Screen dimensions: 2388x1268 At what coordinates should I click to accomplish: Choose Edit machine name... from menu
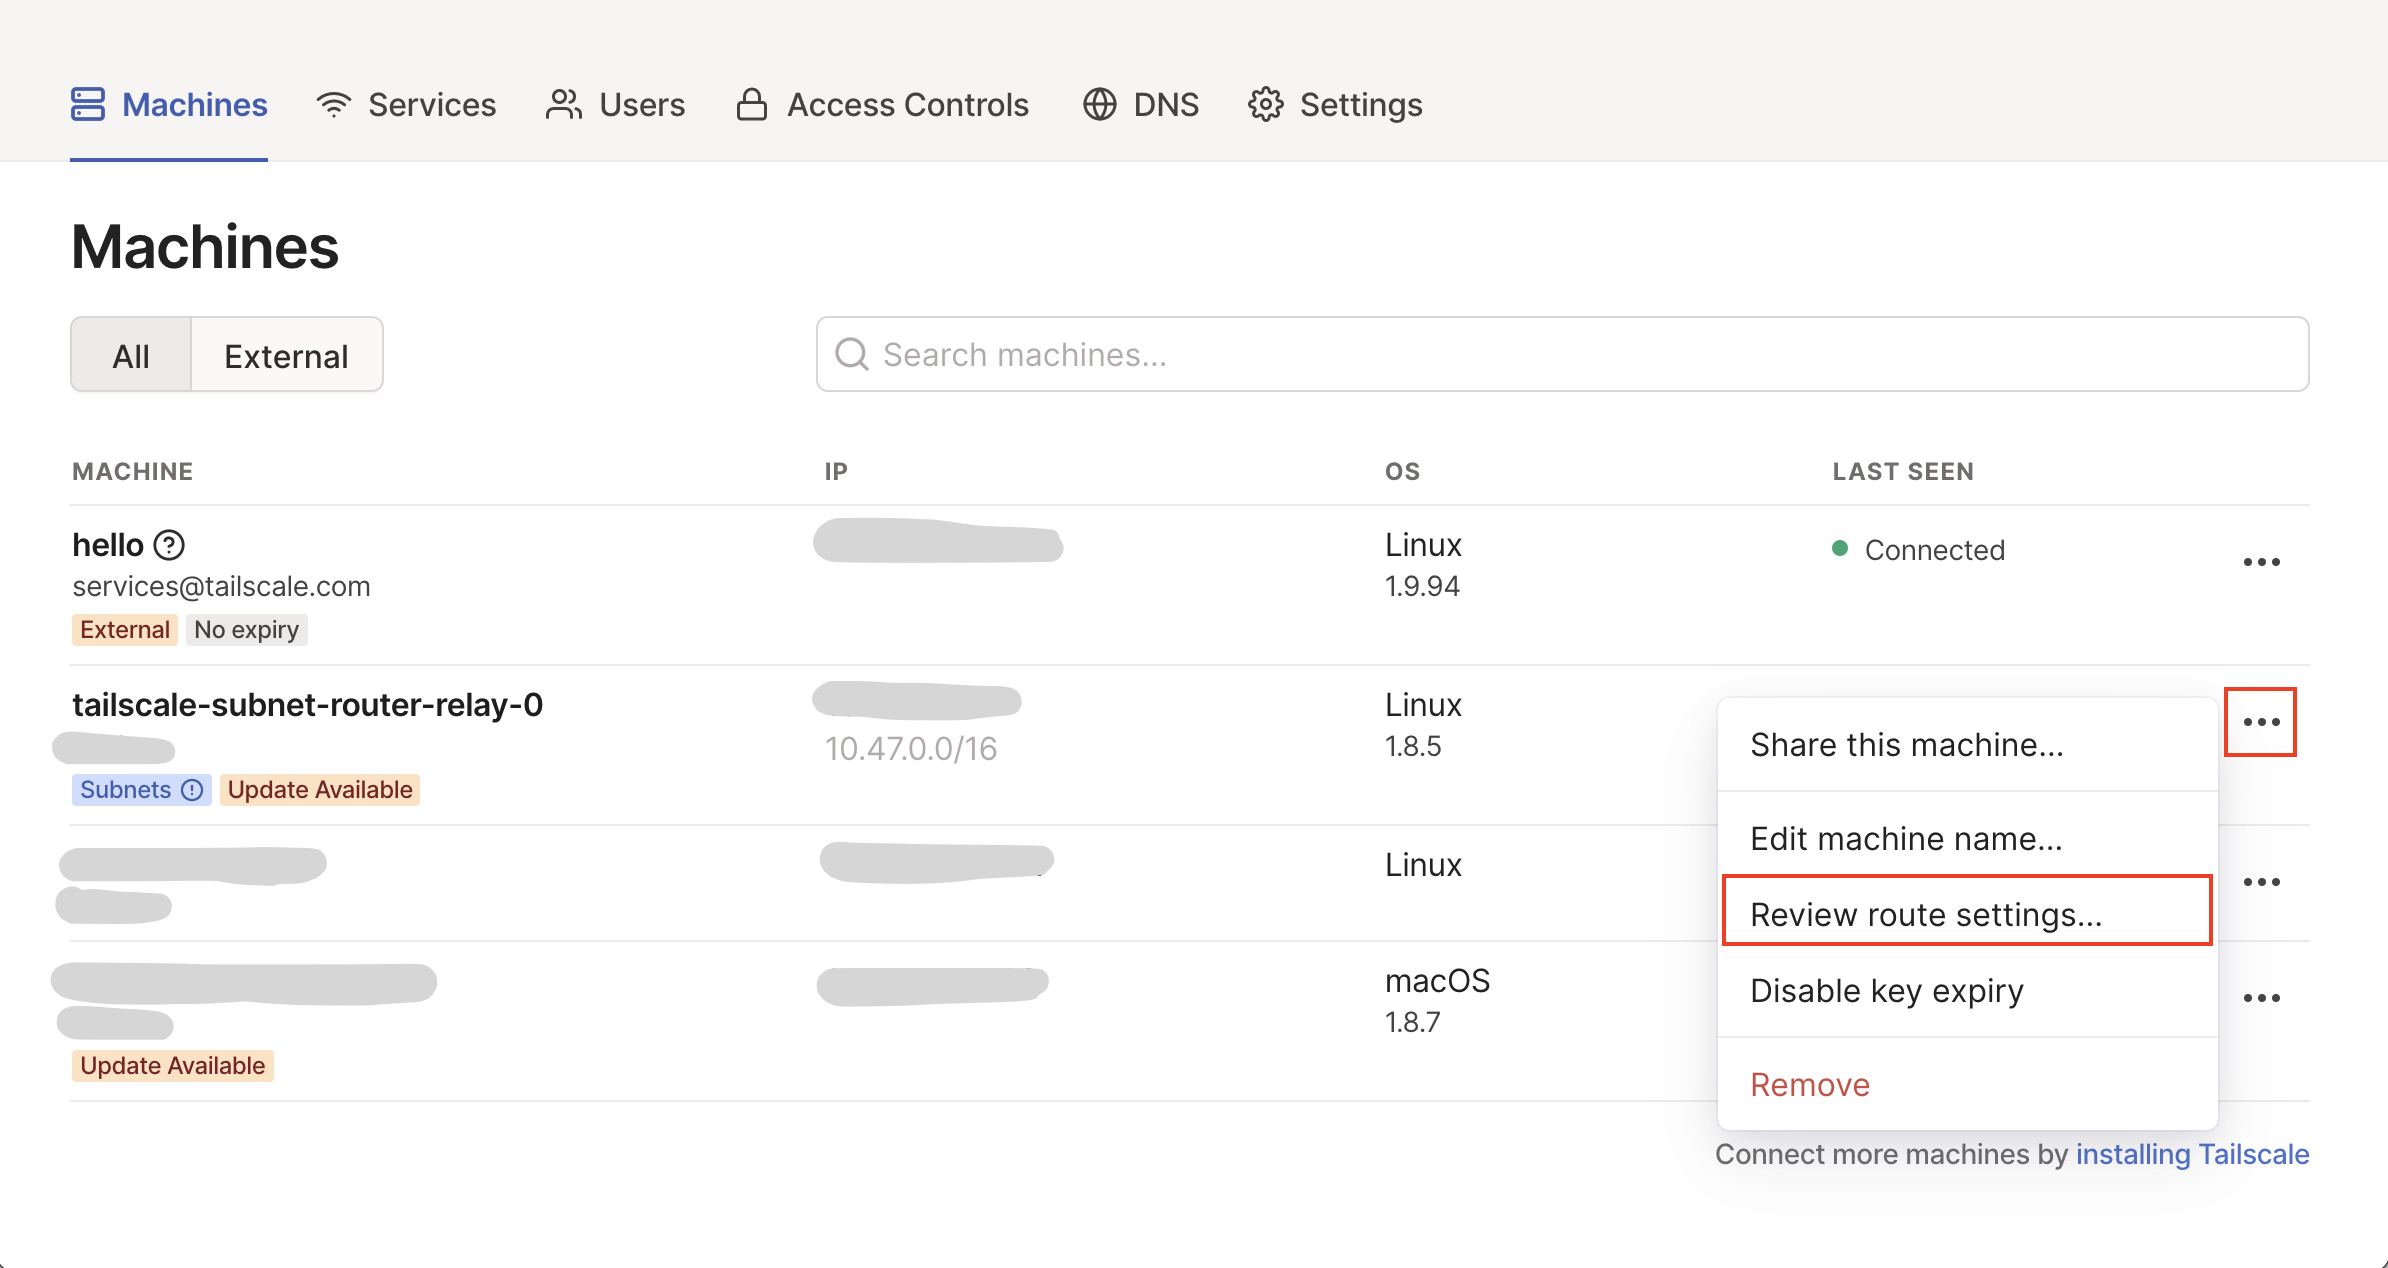pyautogui.click(x=1967, y=838)
